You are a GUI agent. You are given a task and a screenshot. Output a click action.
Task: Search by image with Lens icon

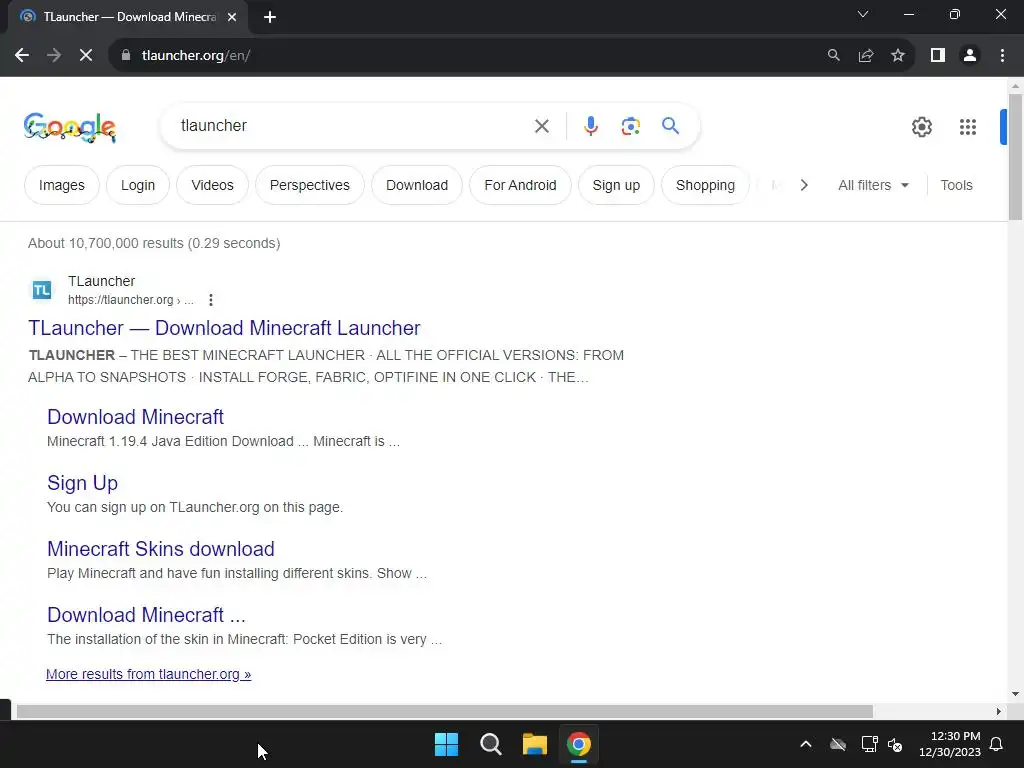[630, 126]
